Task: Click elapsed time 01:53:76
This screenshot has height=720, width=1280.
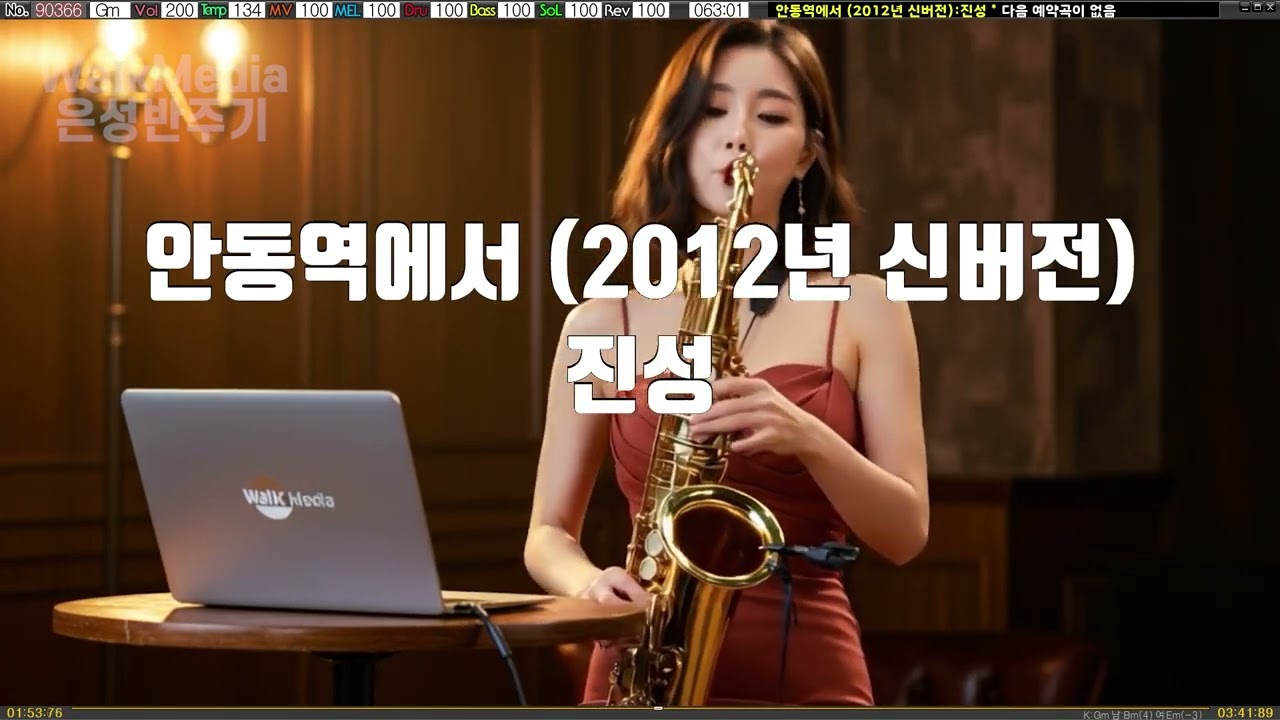Action: point(34,713)
